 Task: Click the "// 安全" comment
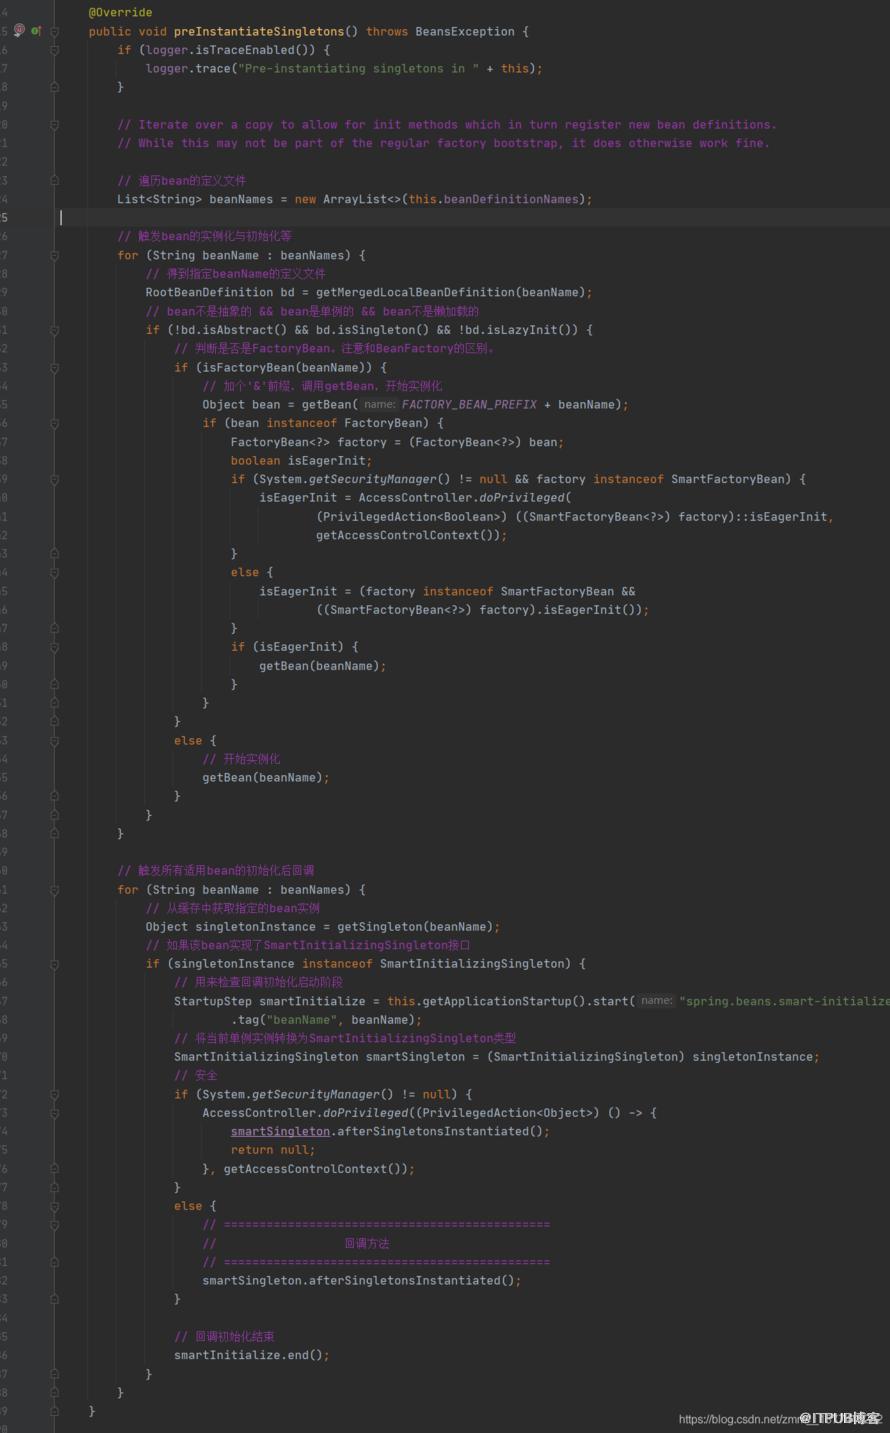point(196,1075)
